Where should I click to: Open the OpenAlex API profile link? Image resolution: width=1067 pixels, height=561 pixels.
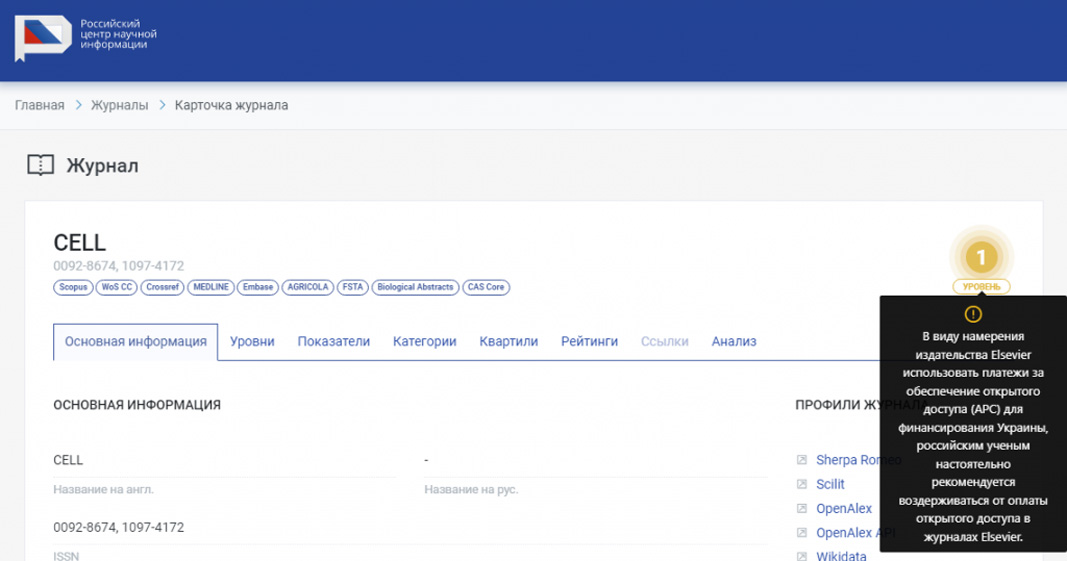pos(855,533)
